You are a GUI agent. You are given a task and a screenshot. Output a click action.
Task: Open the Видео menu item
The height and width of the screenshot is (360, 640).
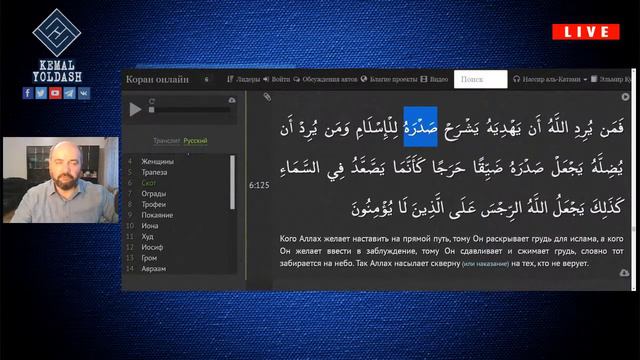pyautogui.click(x=434, y=79)
